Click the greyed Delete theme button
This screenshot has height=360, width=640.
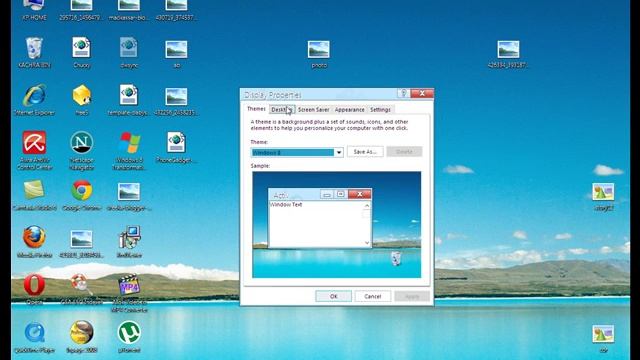pyautogui.click(x=404, y=152)
